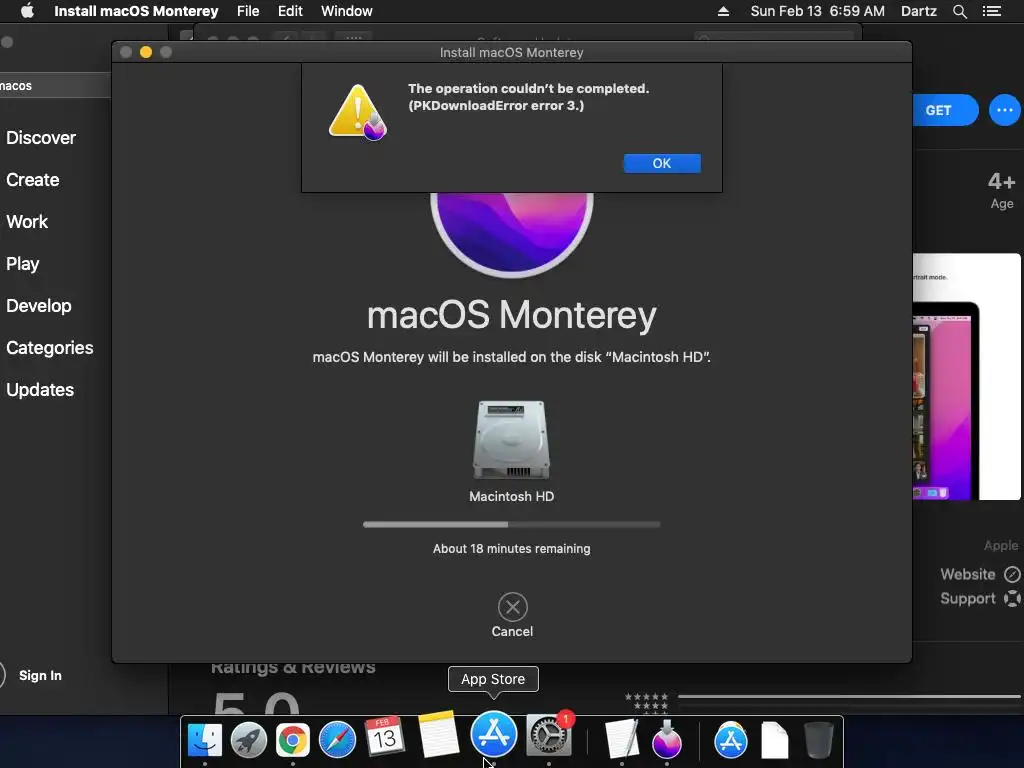Click Sign In in App Store
The width and height of the screenshot is (1024, 768).
tap(40, 675)
